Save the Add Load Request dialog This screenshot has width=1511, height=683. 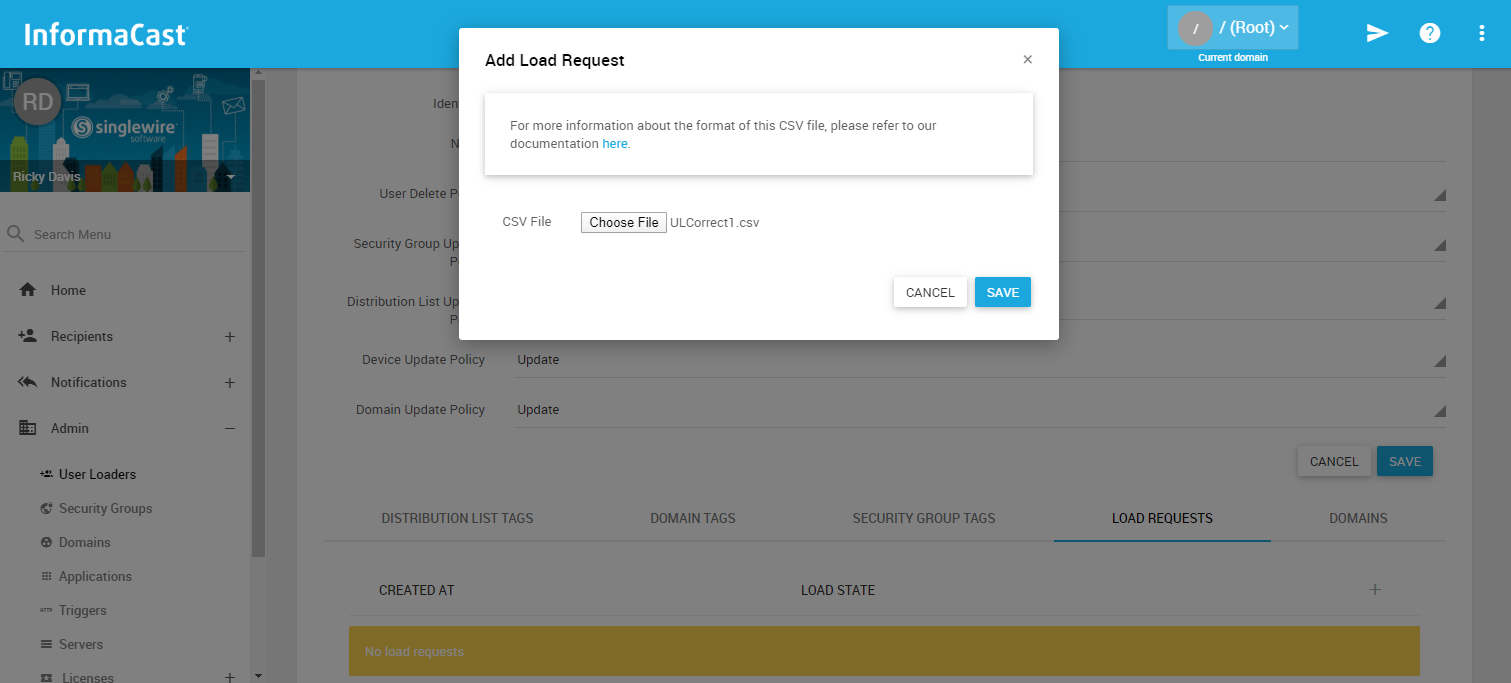(x=1002, y=292)
